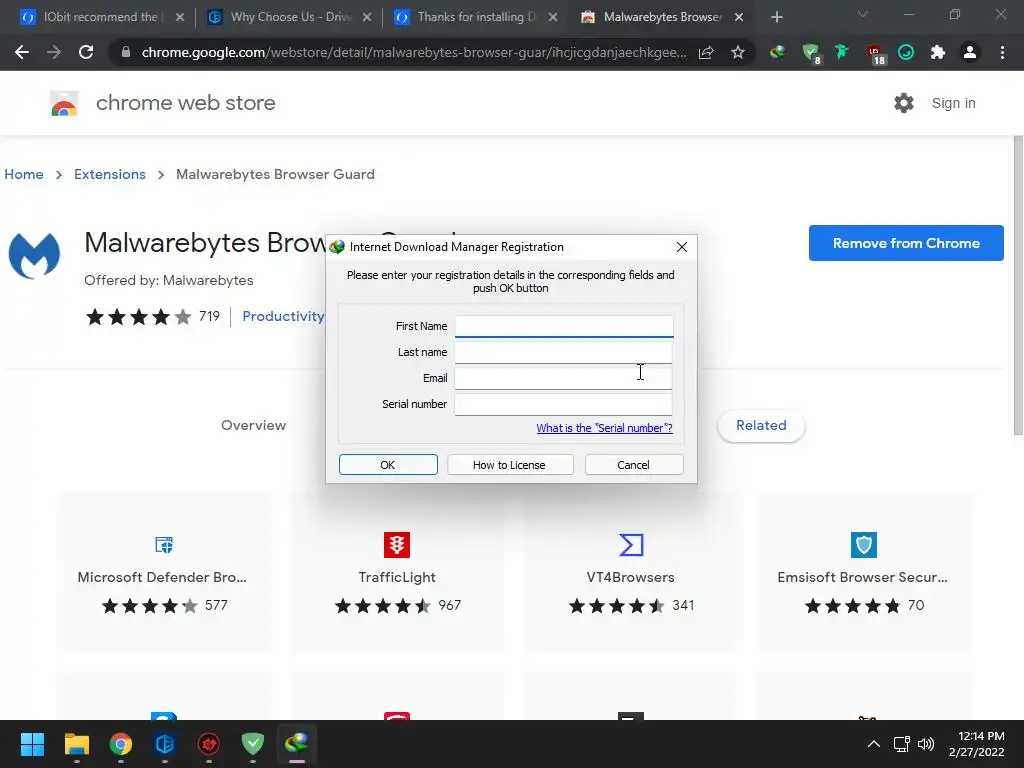Viewport: 1024px width, 768px height.
Task: Open the Chrome profile avatar
Action: (x=970, y=52)
